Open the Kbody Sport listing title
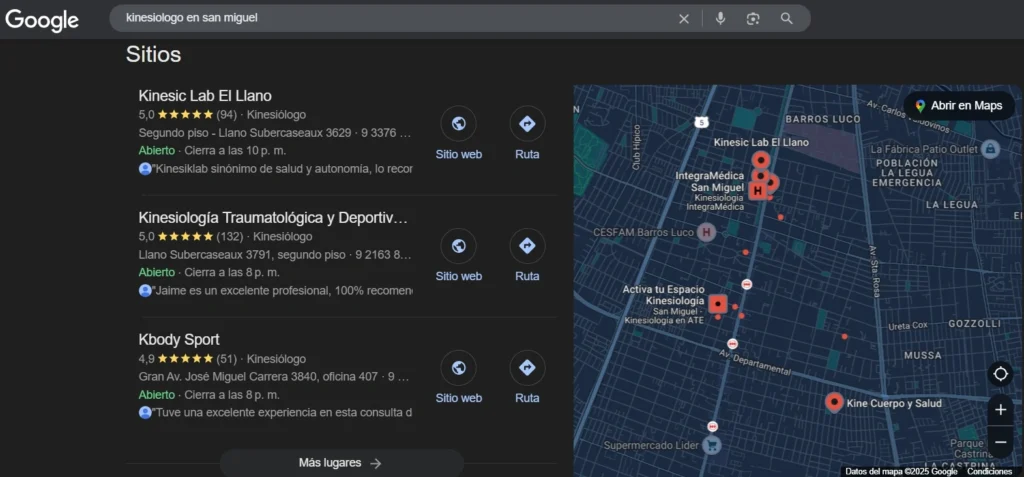Image resolution: width=1024 pixels, height=477 pixels. pos(179,340)
